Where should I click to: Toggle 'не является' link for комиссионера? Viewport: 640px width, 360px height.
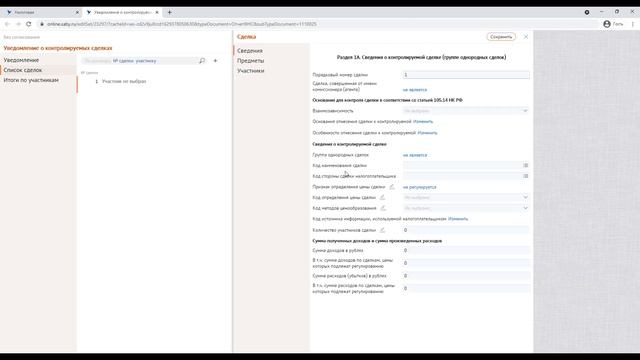pyautogui.click(x=415, y=90)
